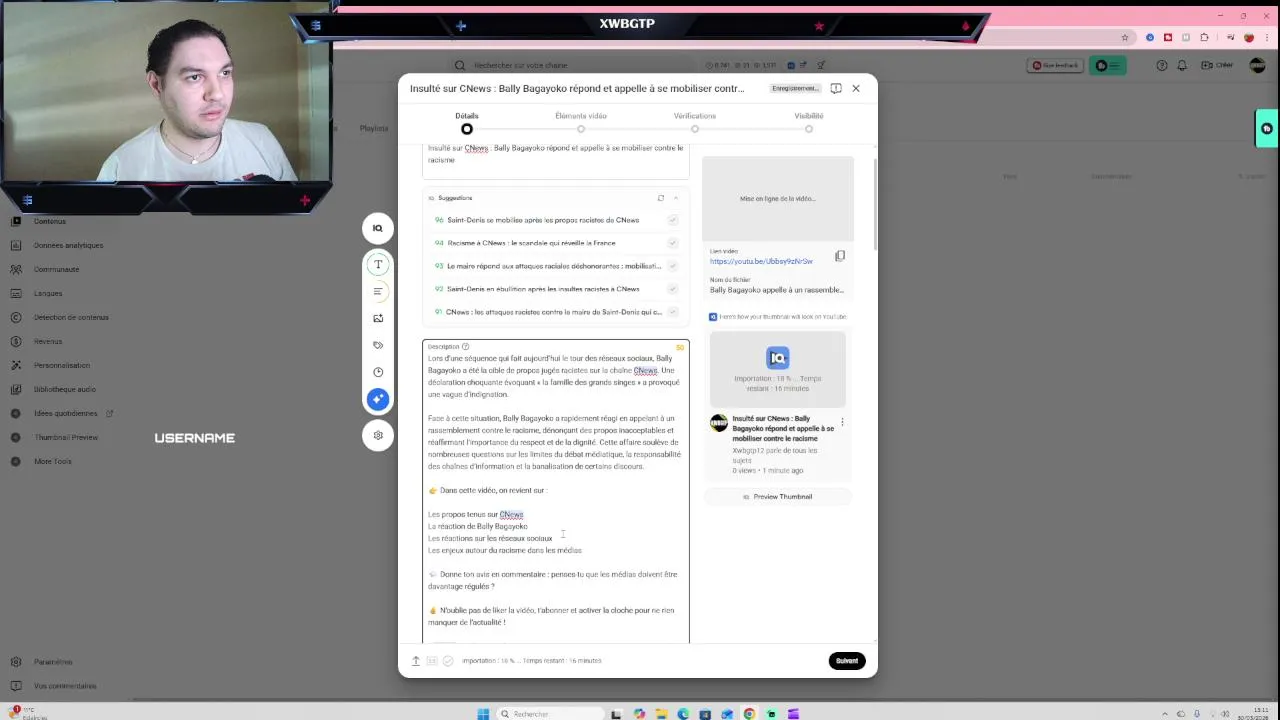Open Paramètres in Studio sidebar
1280x720 pixels.
53,662
